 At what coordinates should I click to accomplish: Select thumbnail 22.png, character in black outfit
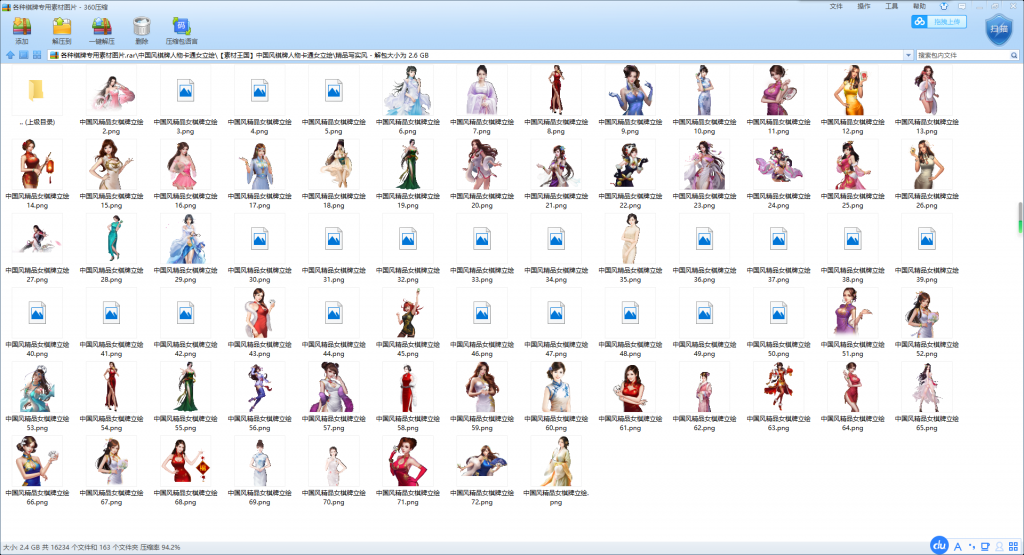point(630,165)
